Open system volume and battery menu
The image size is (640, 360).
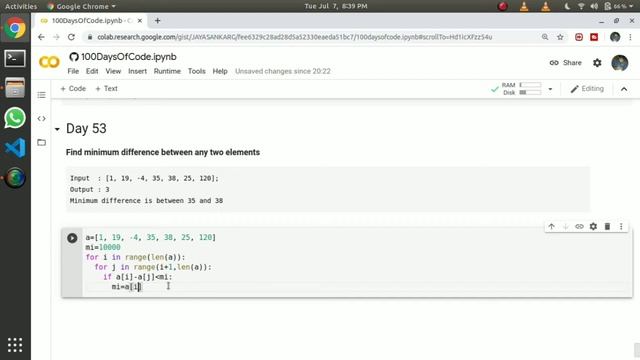tap(599, 6)
